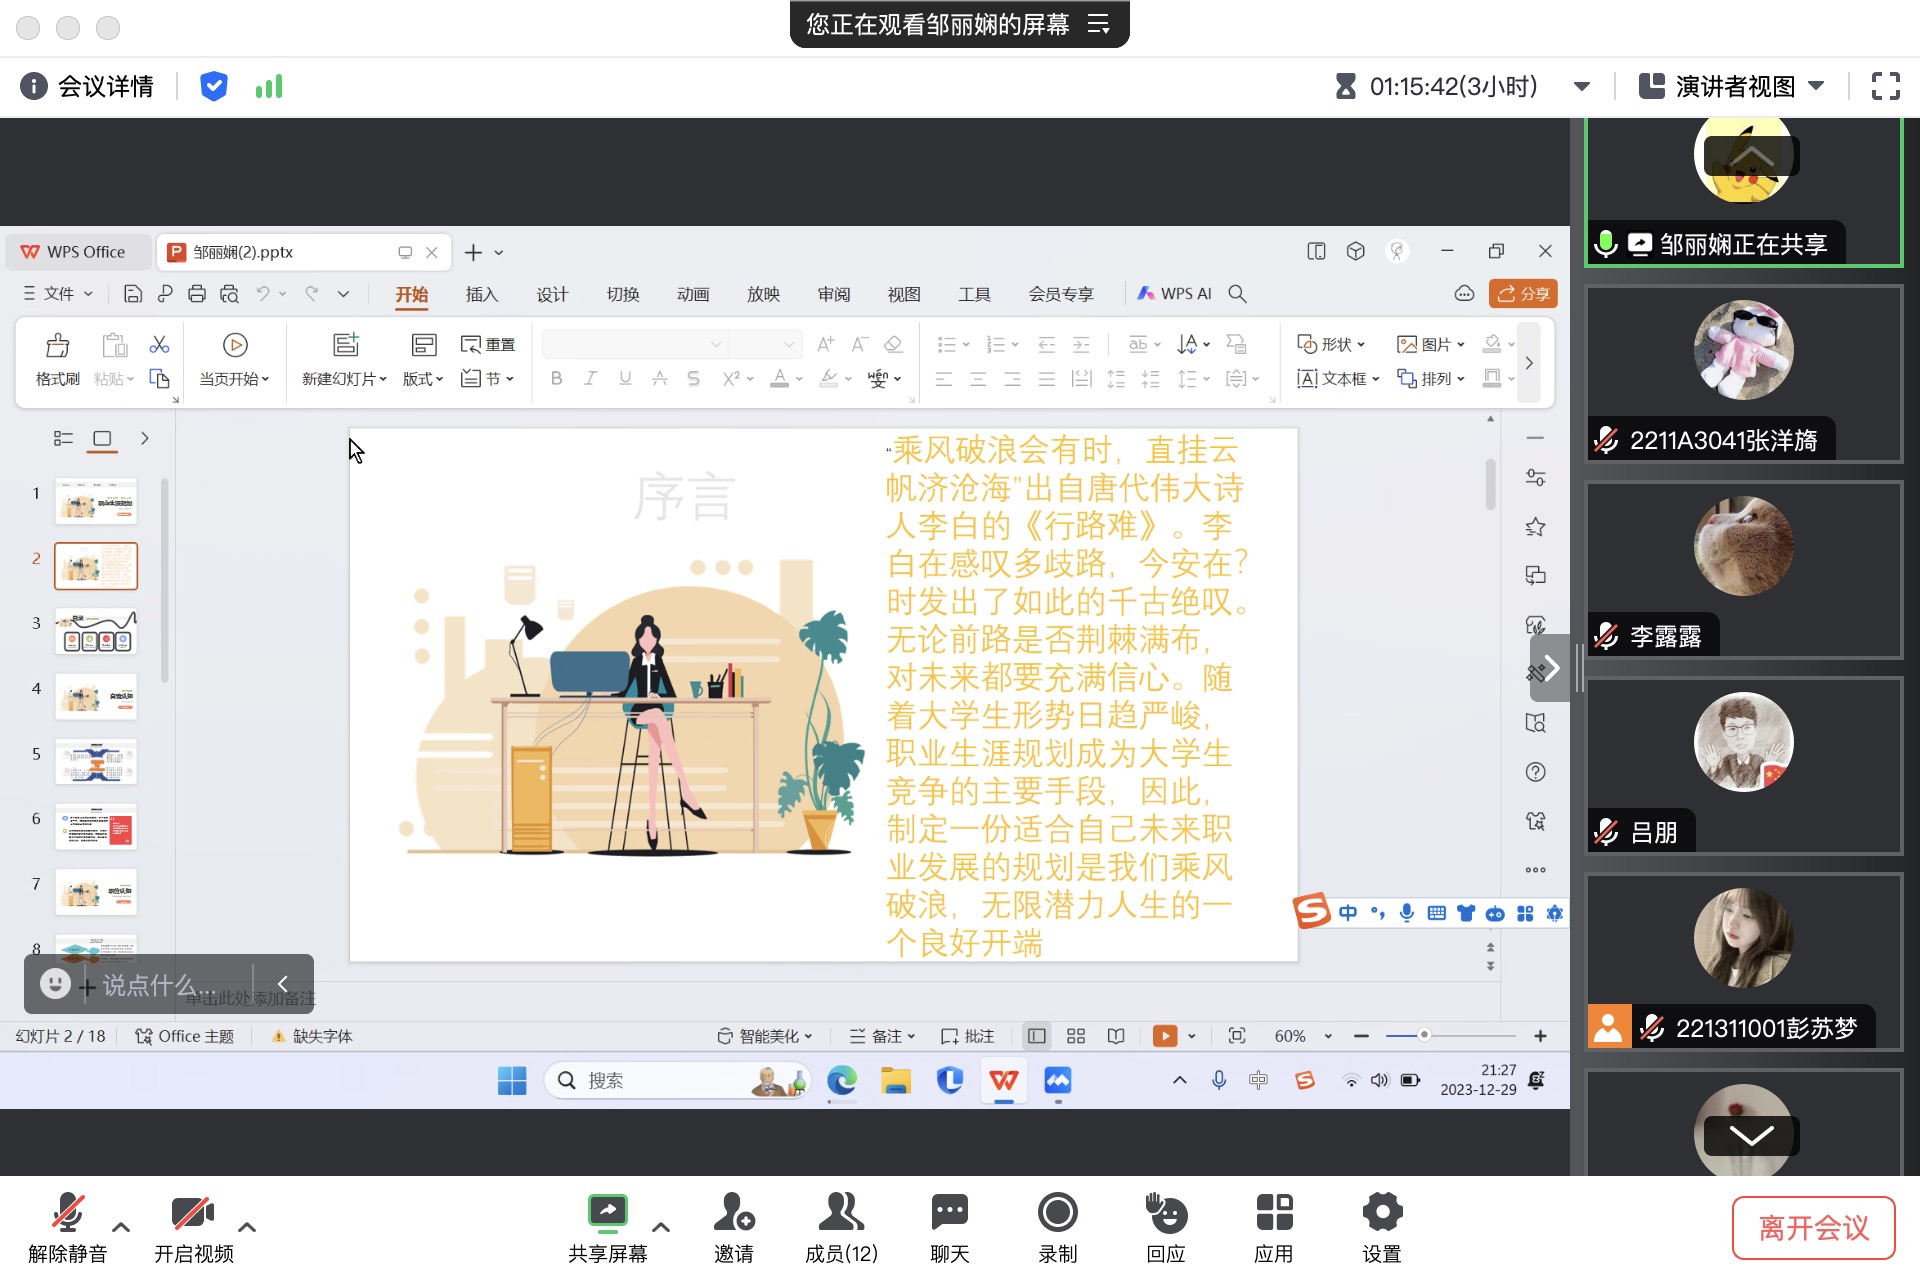Click the Save icon in WPS toolbar
The width and height of the screenshot is (1920, 1280).
132,294
